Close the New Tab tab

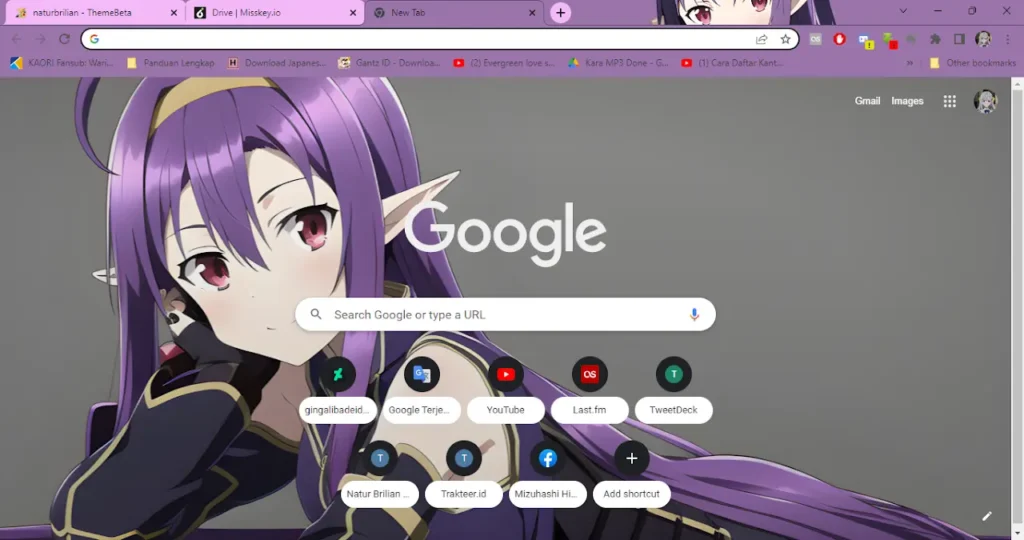[532, 13]
